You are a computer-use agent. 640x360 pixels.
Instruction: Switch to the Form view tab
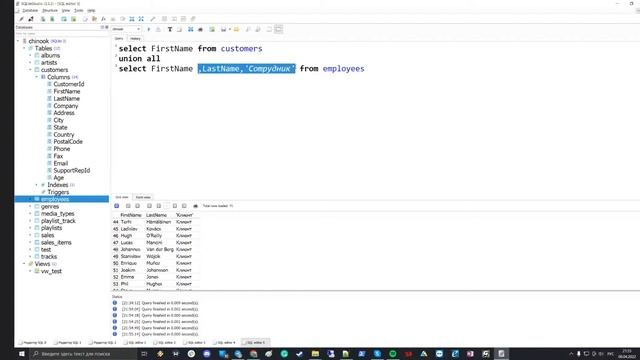pos(143,197)
